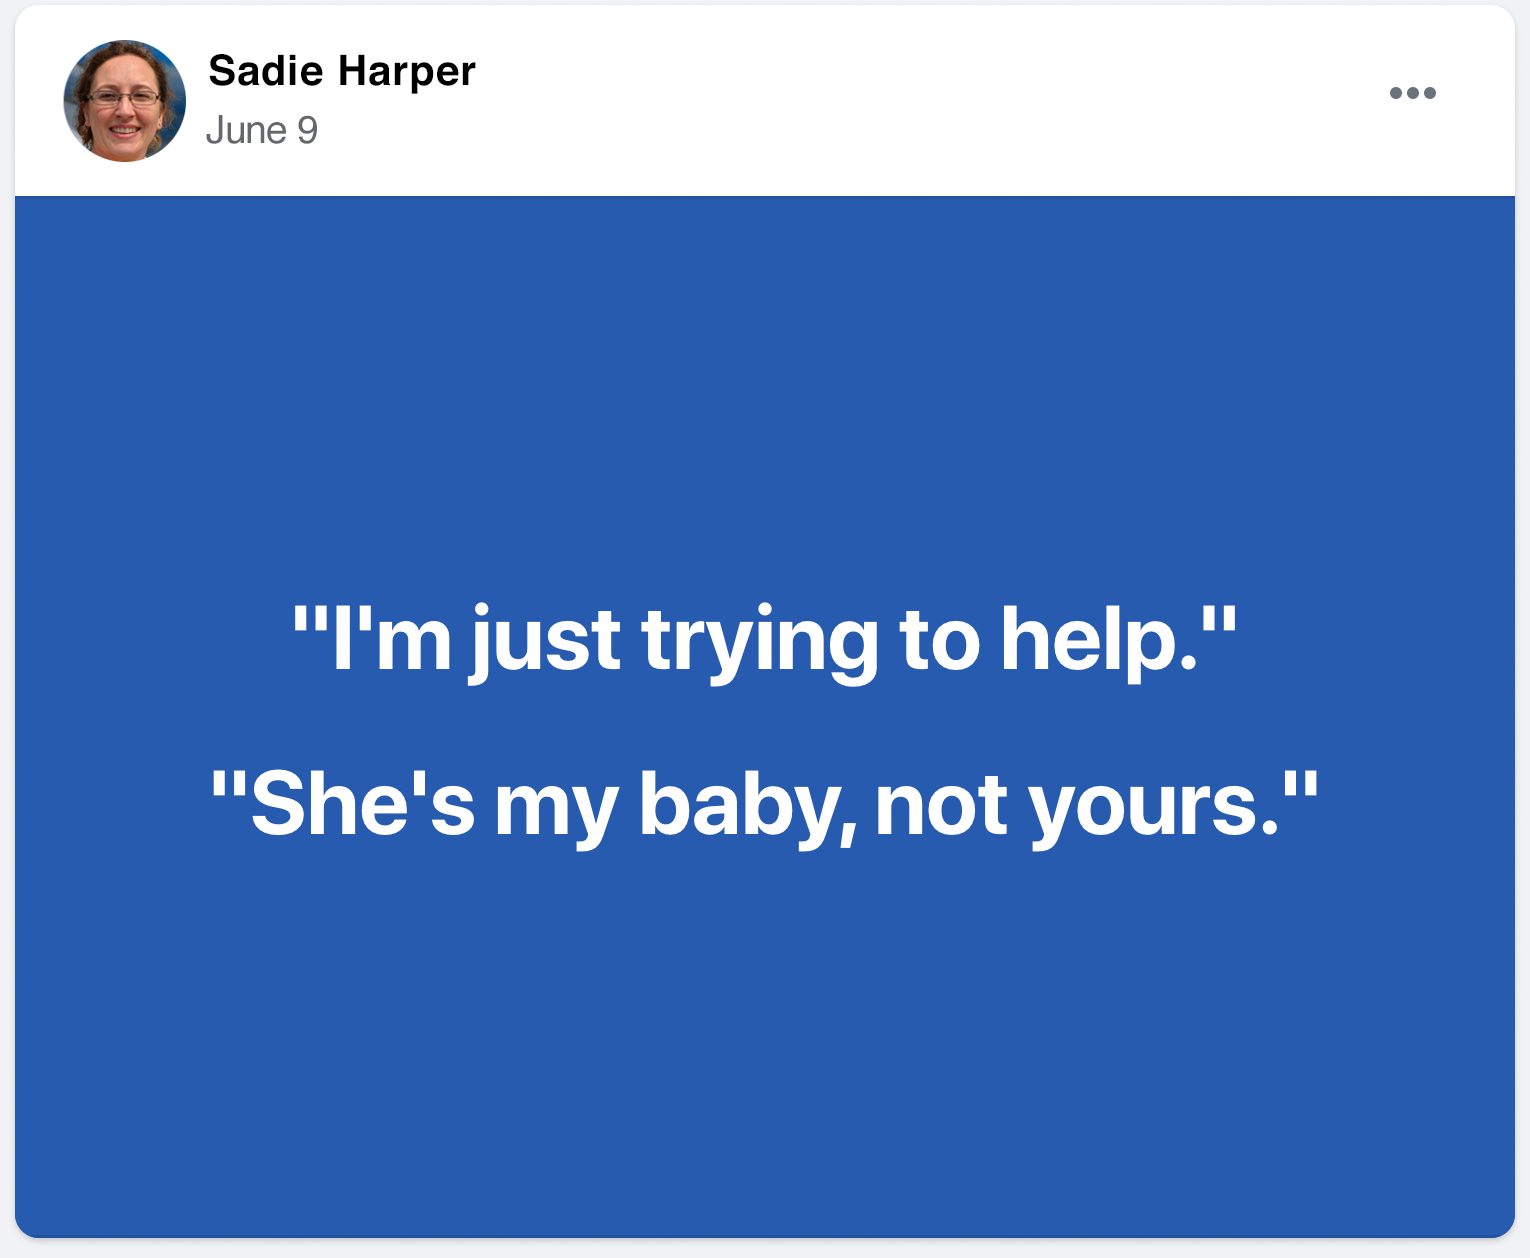Select the post timestamp June 9

(261, 131)
